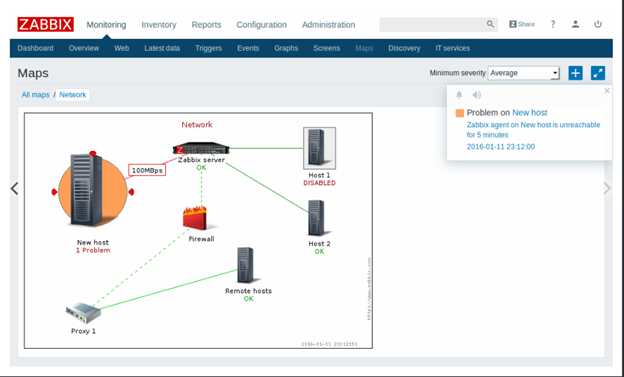624x377 pixels.
Task: Click the search magnifier icon
Action: pyautogui.click(x=490, y=24)
